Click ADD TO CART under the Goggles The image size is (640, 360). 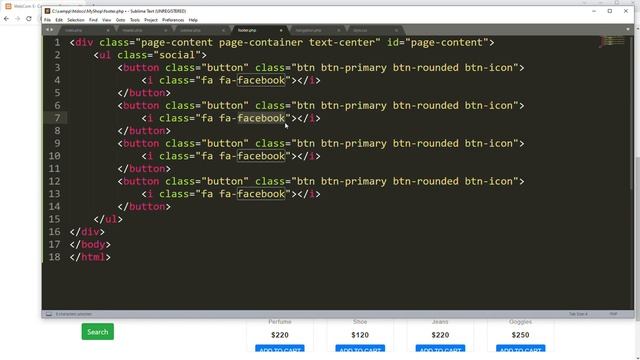pyautogui.click(x=520, y=349)
